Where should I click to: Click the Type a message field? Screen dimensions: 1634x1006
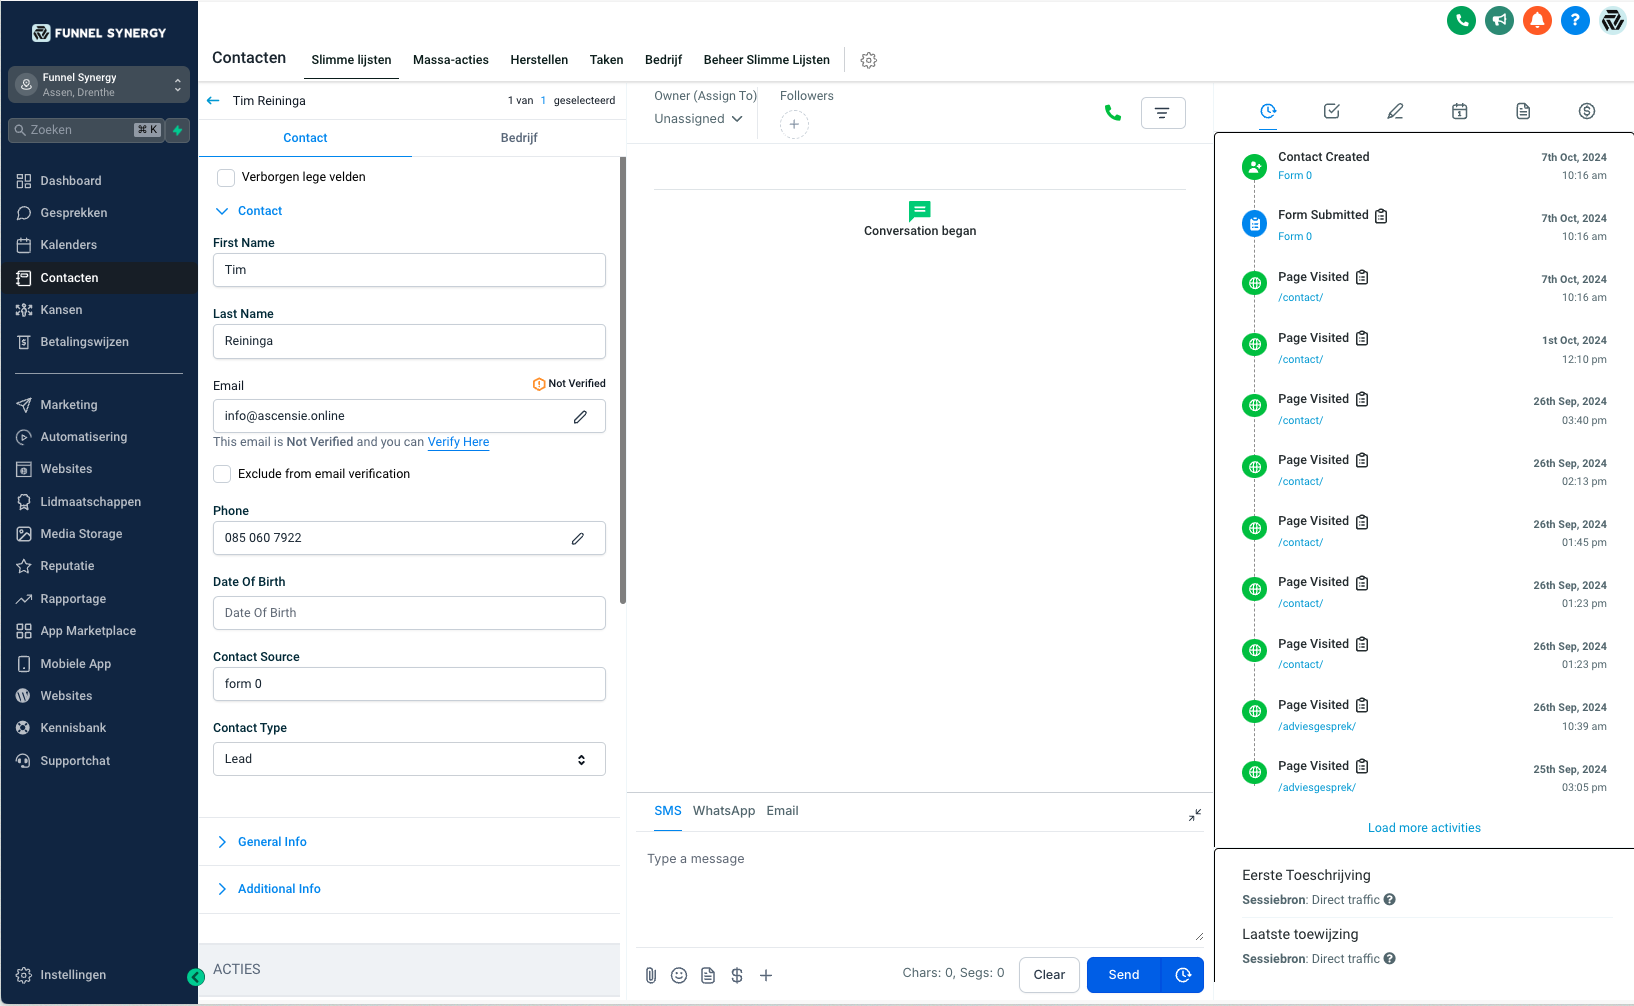[918, 890]
